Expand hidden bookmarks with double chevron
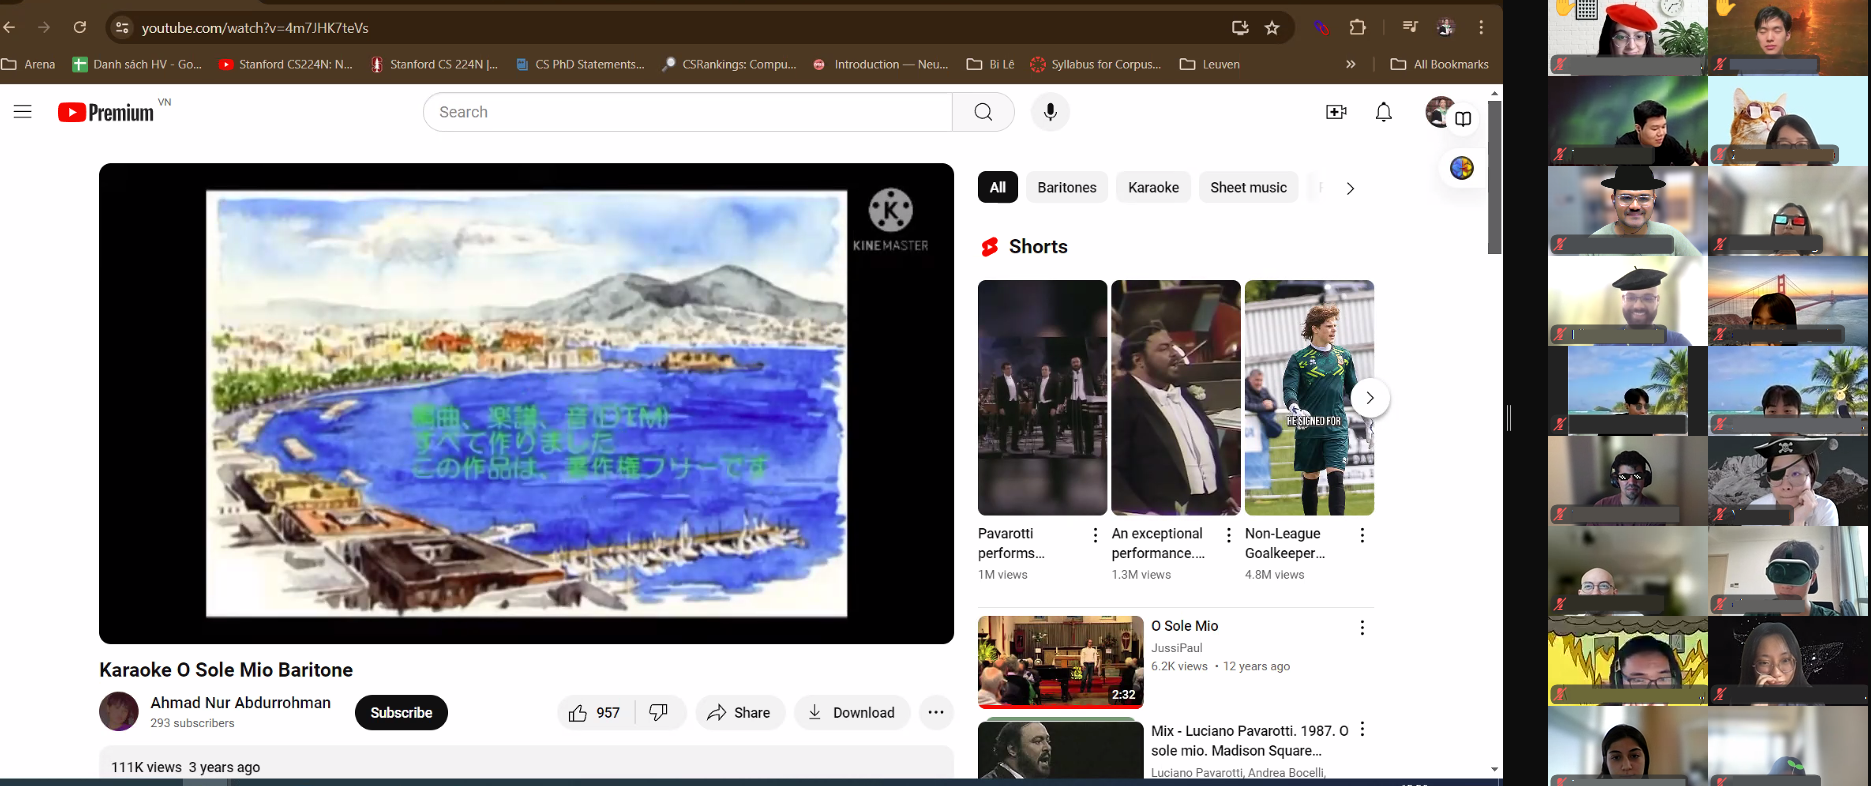1871x786 pixels. (x=1351, y=64)
